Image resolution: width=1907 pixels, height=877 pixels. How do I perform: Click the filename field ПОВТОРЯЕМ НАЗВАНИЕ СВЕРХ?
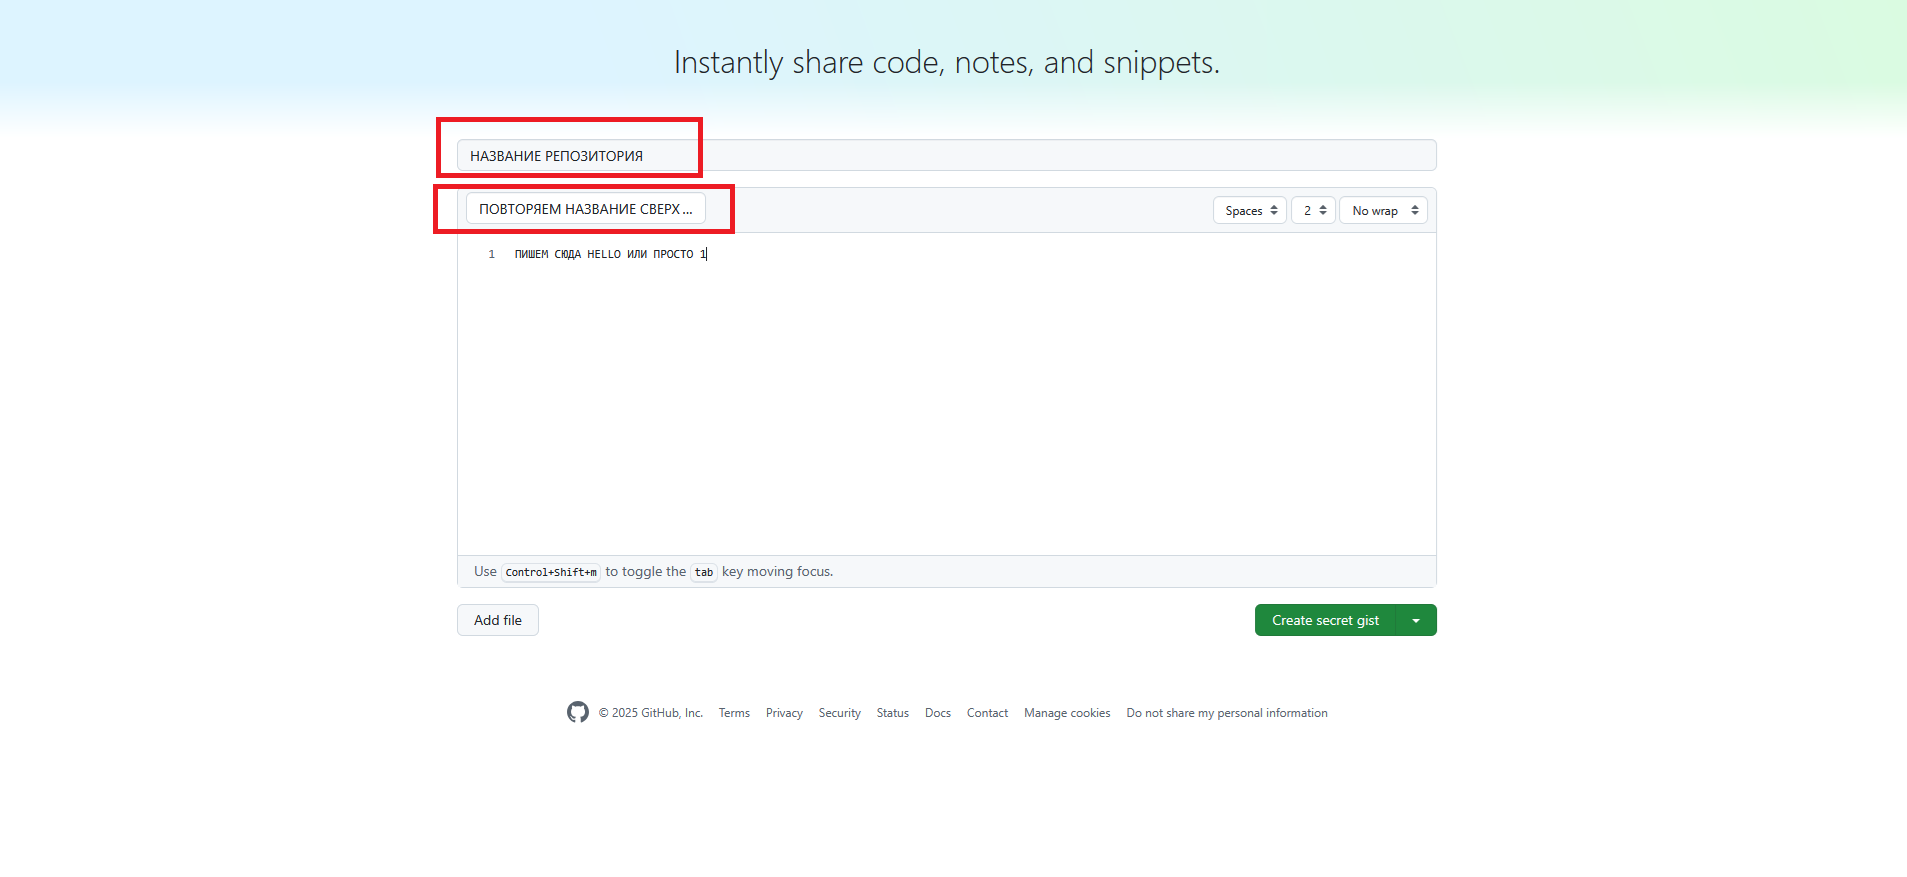585,209
